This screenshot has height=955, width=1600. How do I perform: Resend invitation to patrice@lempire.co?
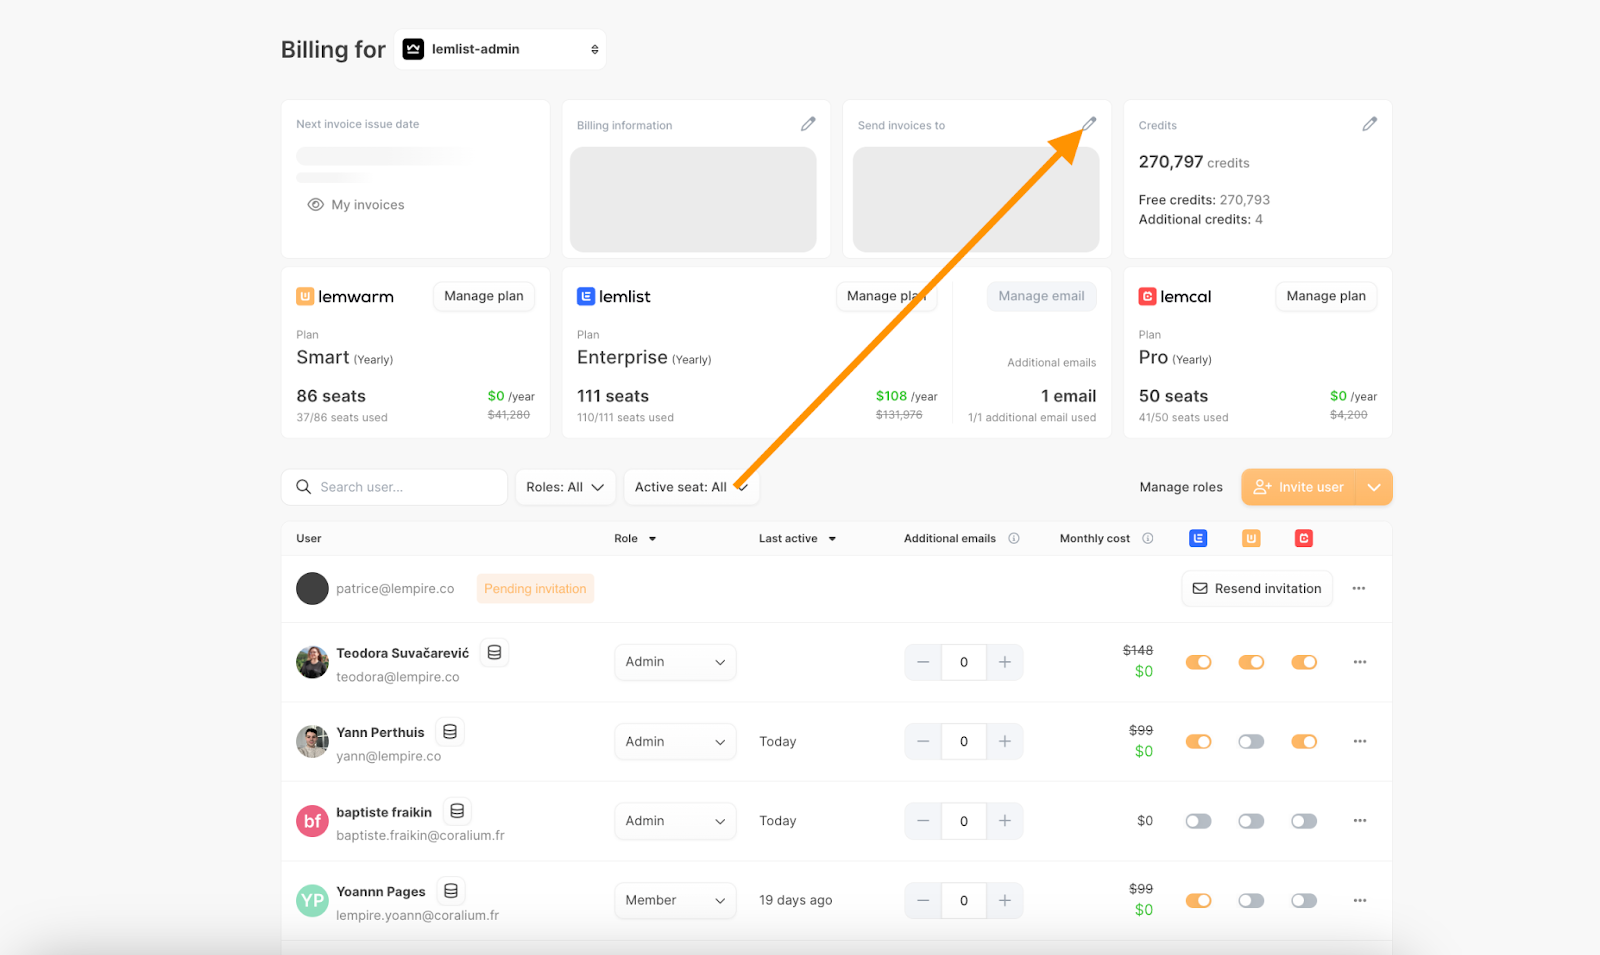pos(1257,589)
